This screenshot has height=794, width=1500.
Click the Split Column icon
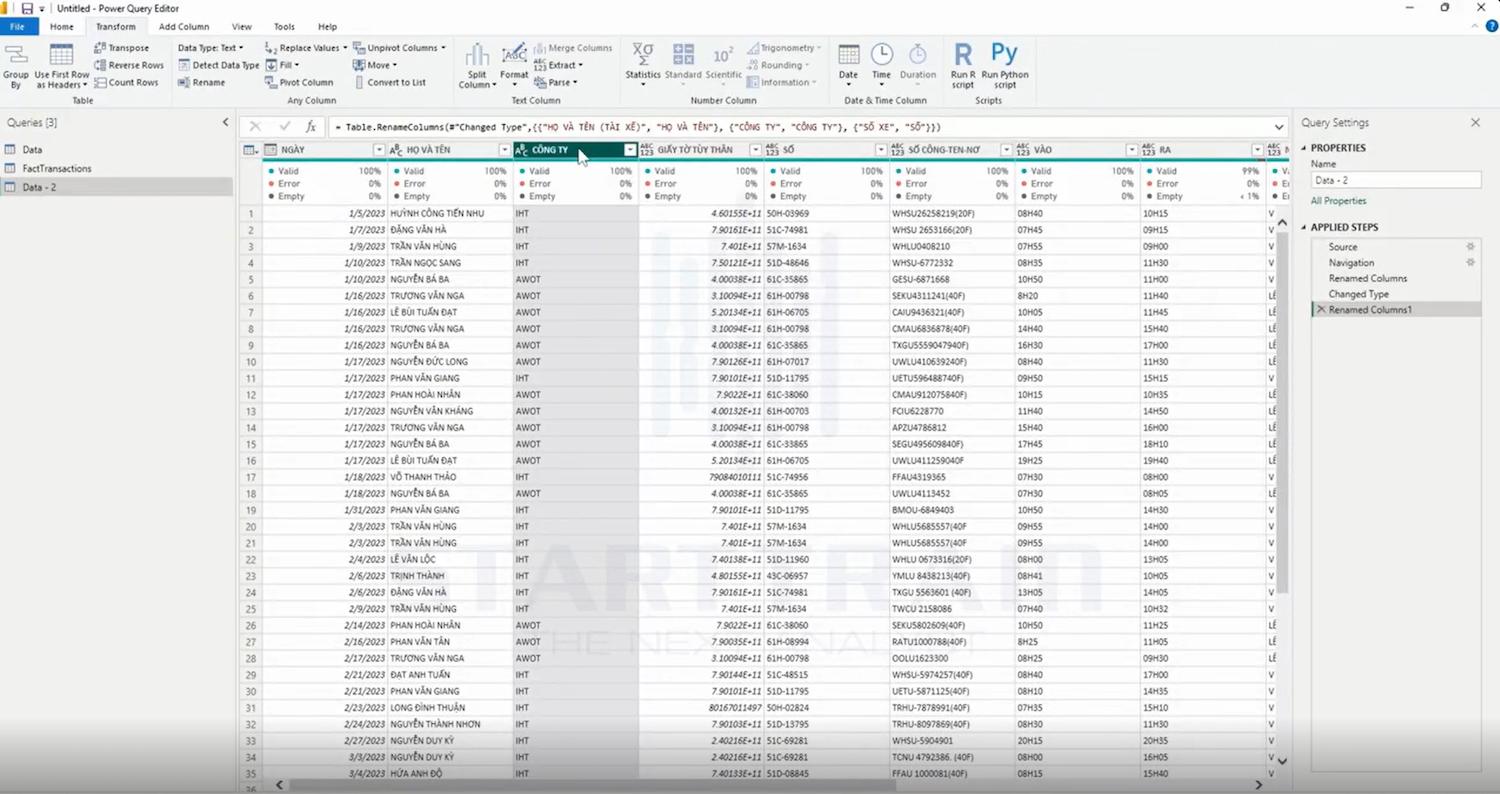pyautogui.click(x=477, y=54)
